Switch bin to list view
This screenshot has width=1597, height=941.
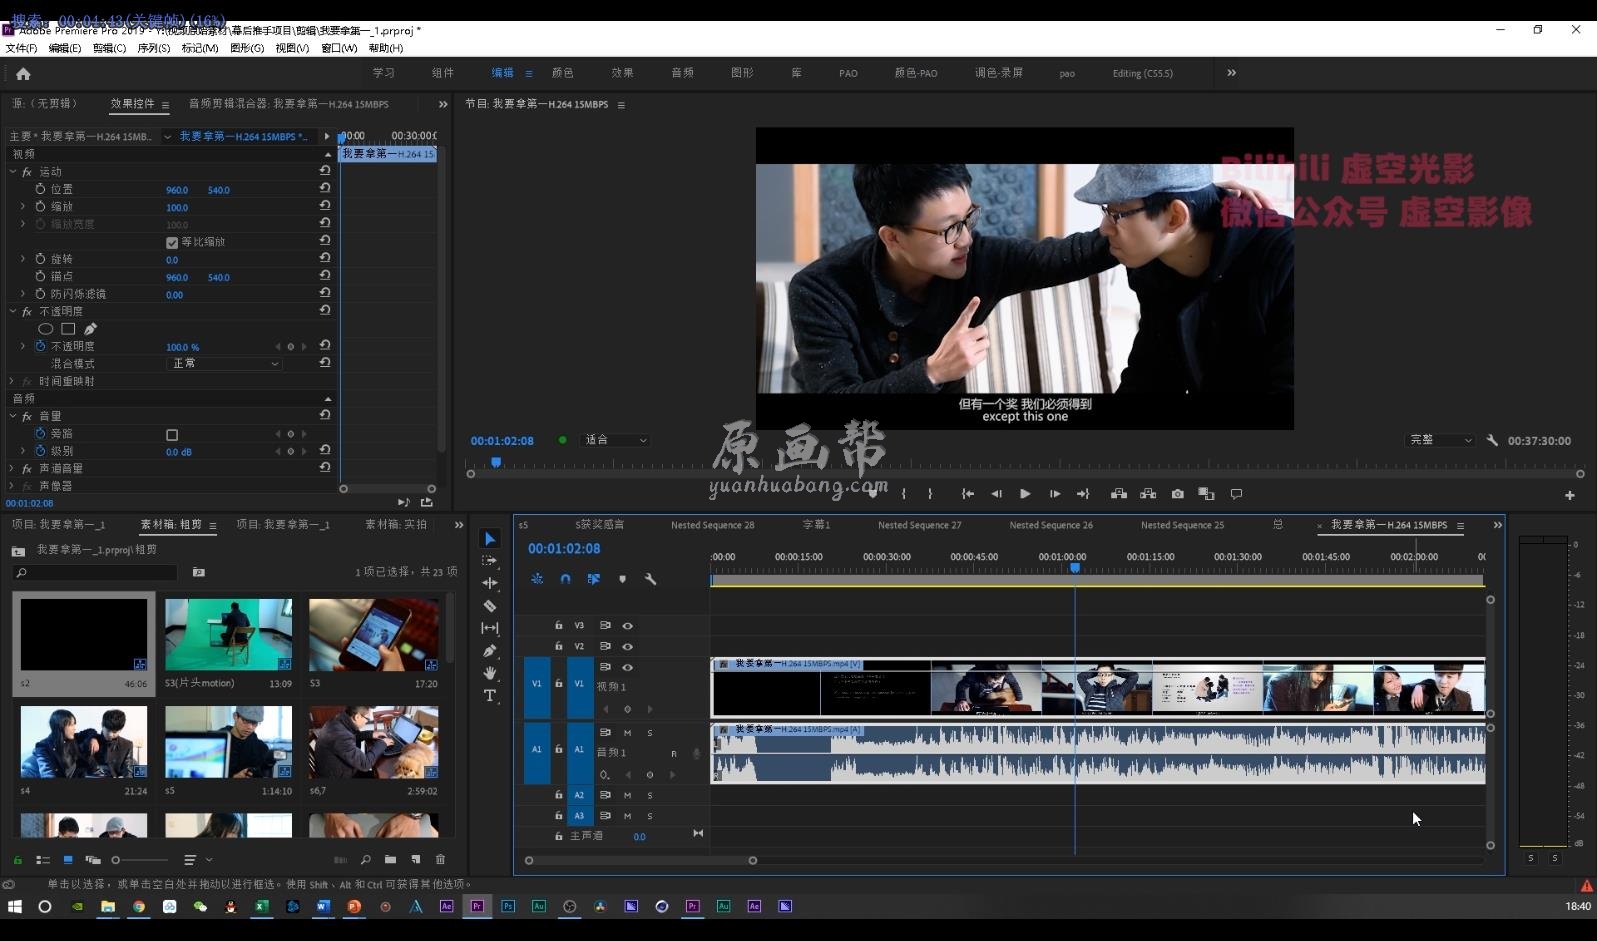43,860
